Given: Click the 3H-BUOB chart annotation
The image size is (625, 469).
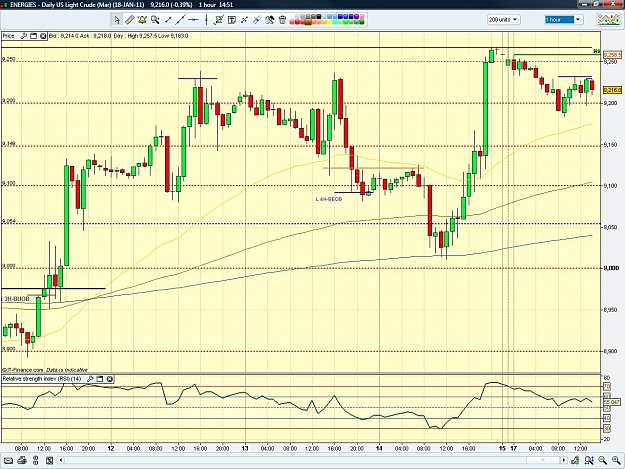Looking at the screenshot, I should click(x=16, y=299).
